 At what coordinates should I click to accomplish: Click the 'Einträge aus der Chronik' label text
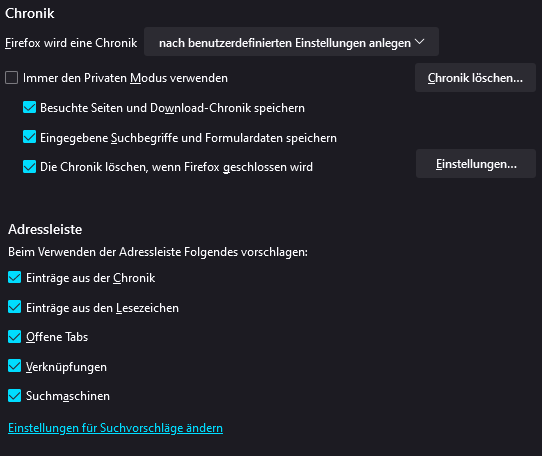(x=91, y=278)
